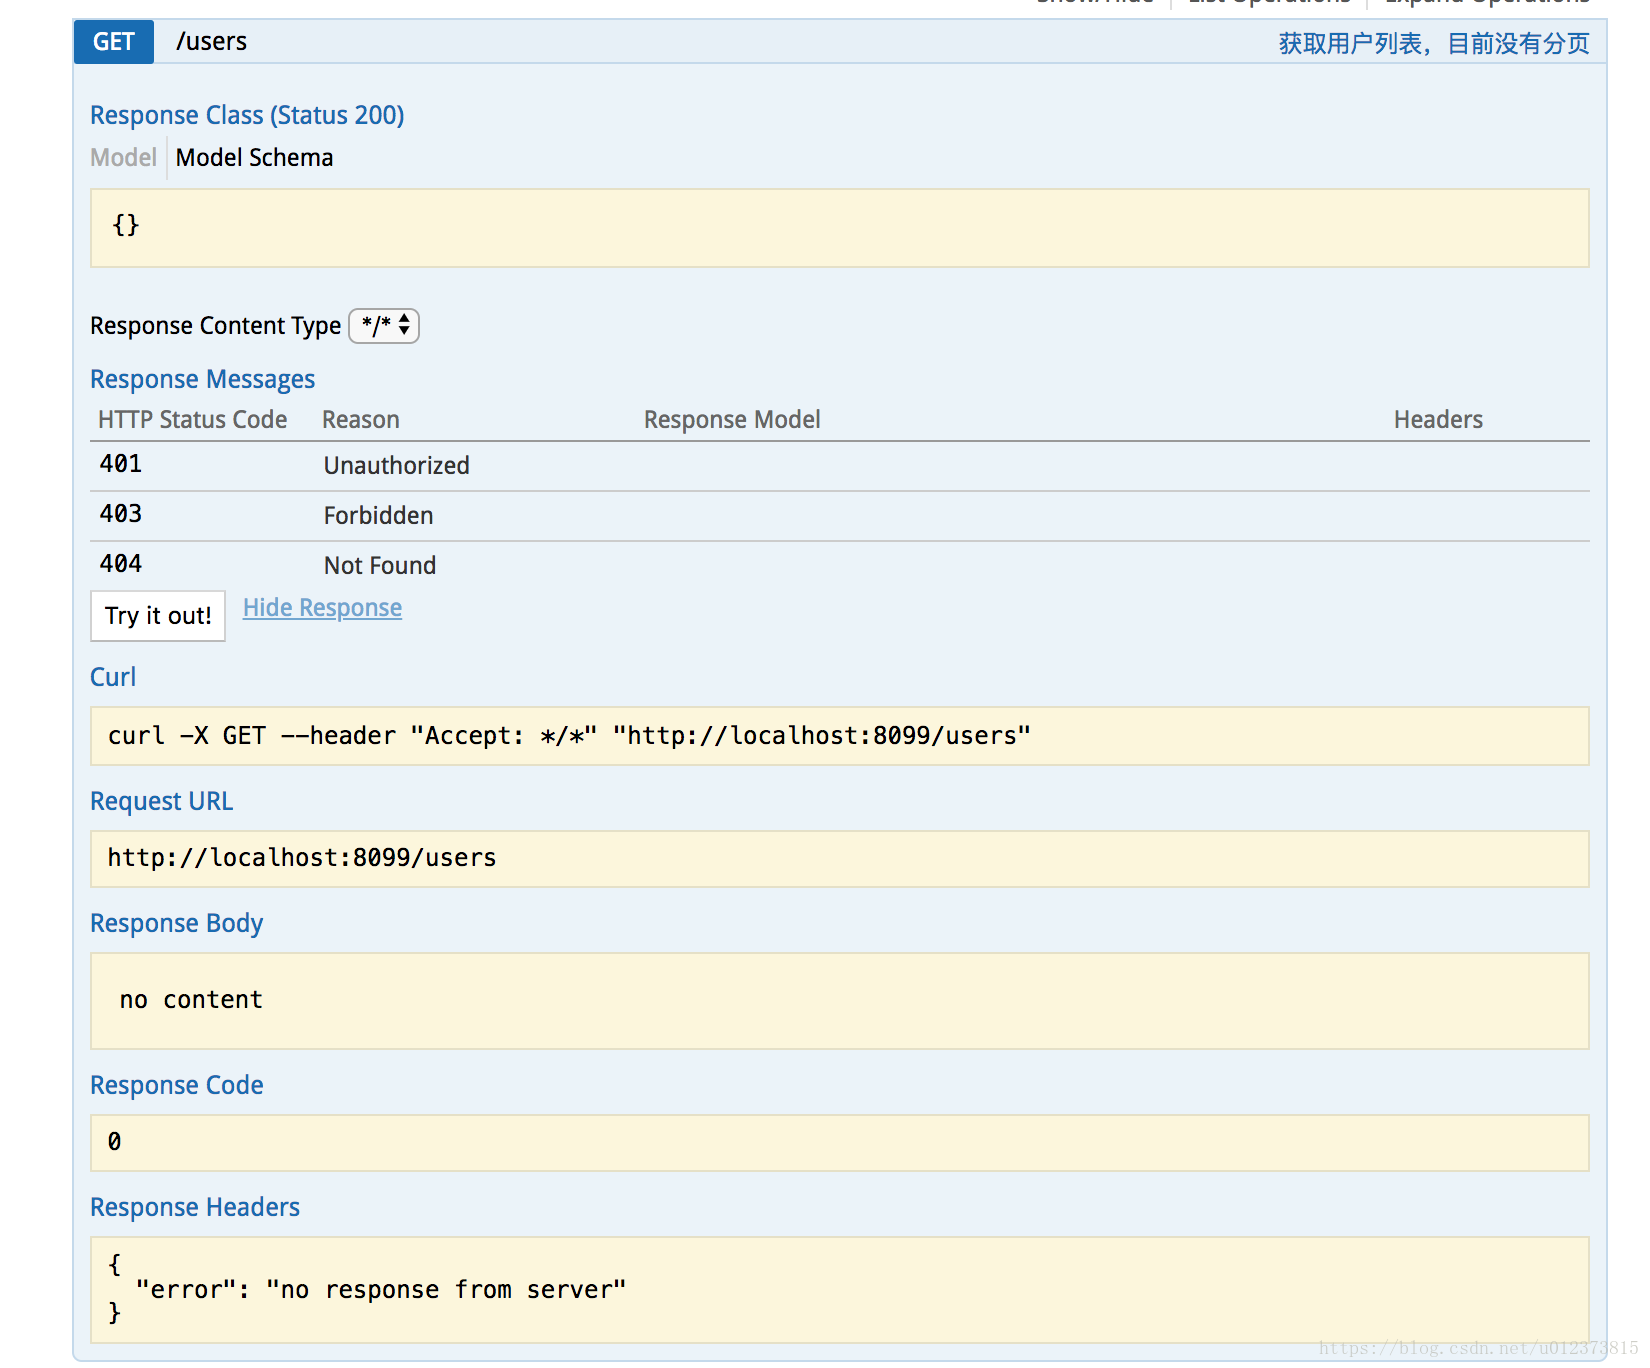Switch to the Model tab
1650x1368 pixels.
pos(123,158)
